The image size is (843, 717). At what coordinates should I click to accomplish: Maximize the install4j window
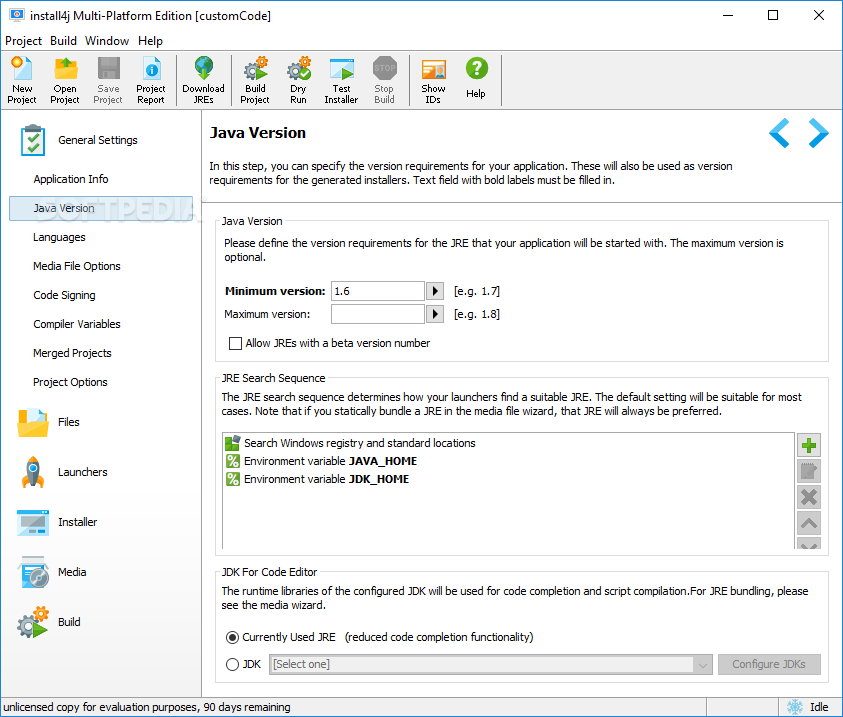click(x=773, y=16)
